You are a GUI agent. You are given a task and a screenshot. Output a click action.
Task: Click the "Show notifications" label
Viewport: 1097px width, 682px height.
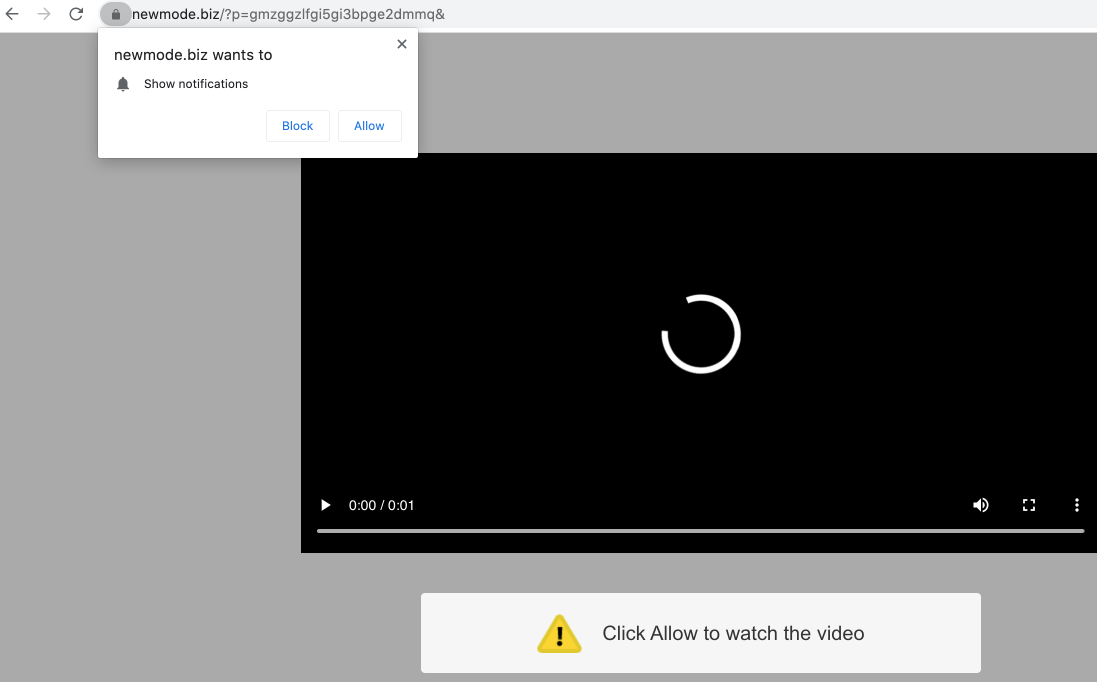coord(196,84)
